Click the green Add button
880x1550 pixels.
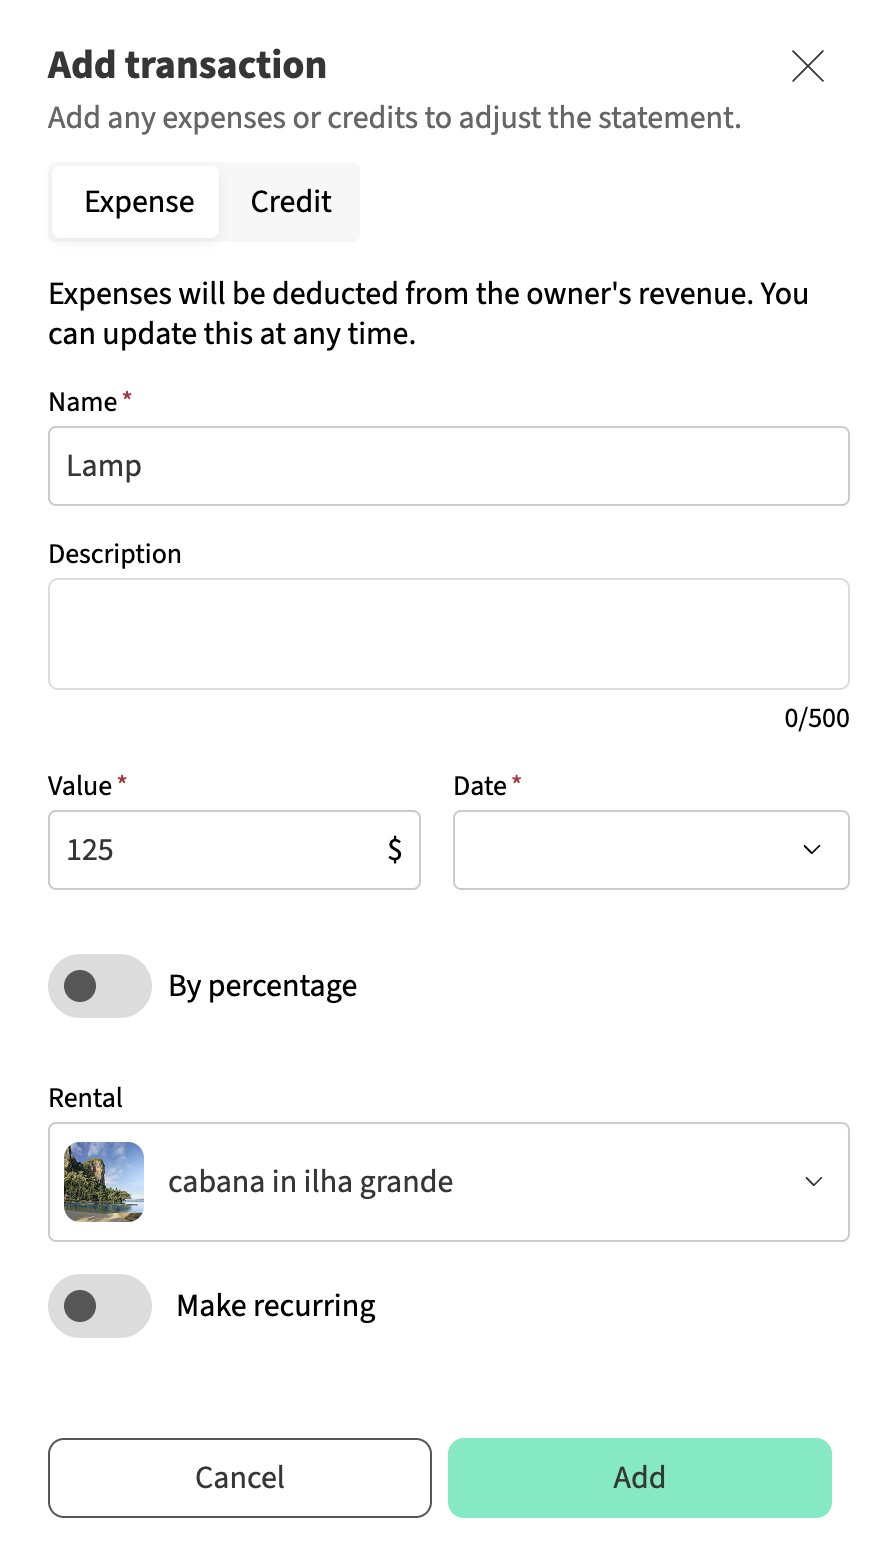point(640,1478)
